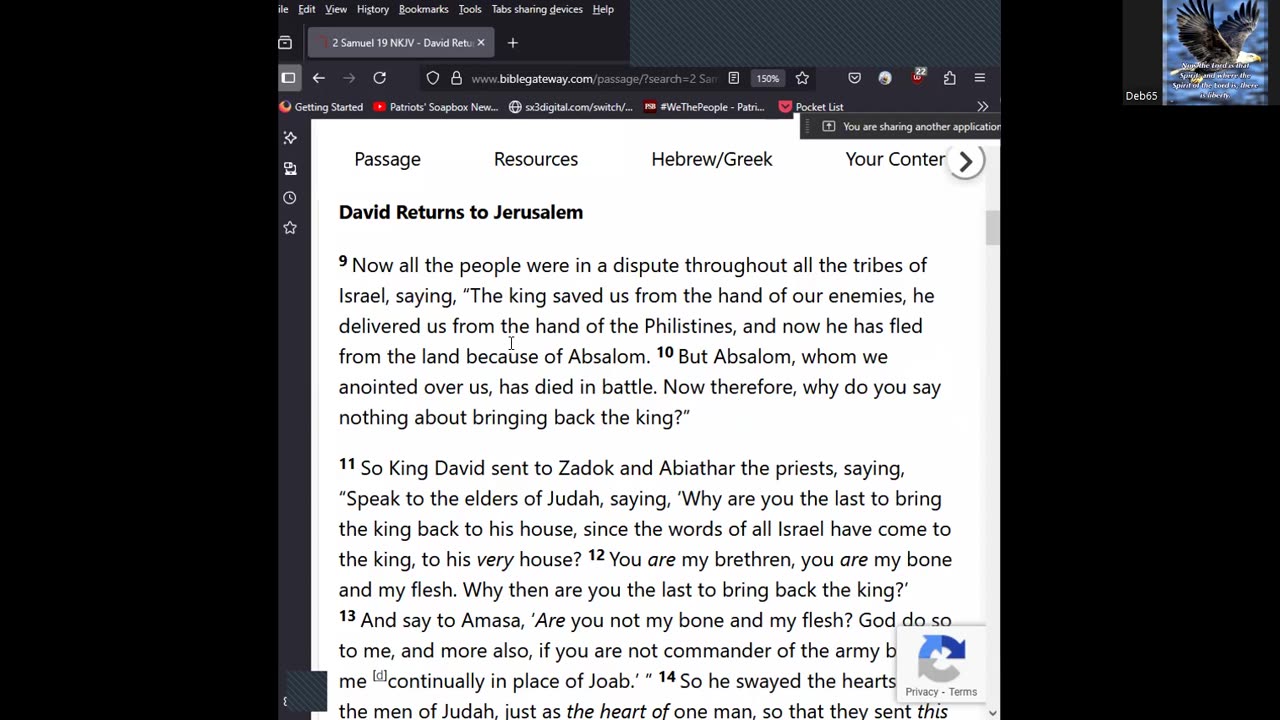The height and width of the screenshot is (720, 1280).
Task: Open the Firefox account avatar icon
Action: [885, 78]
